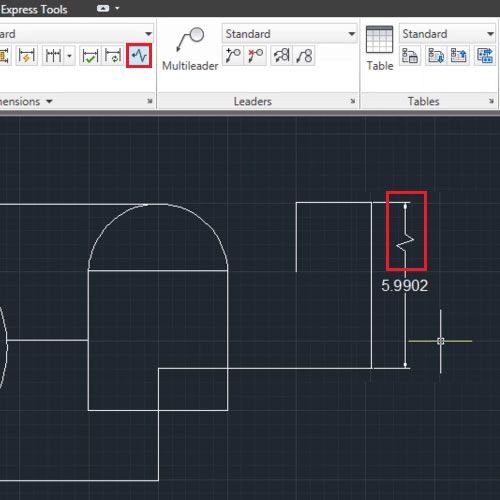Click the Align multileaders icon
This screenshot has height=500, width=500.
click(x=282, y=55)
